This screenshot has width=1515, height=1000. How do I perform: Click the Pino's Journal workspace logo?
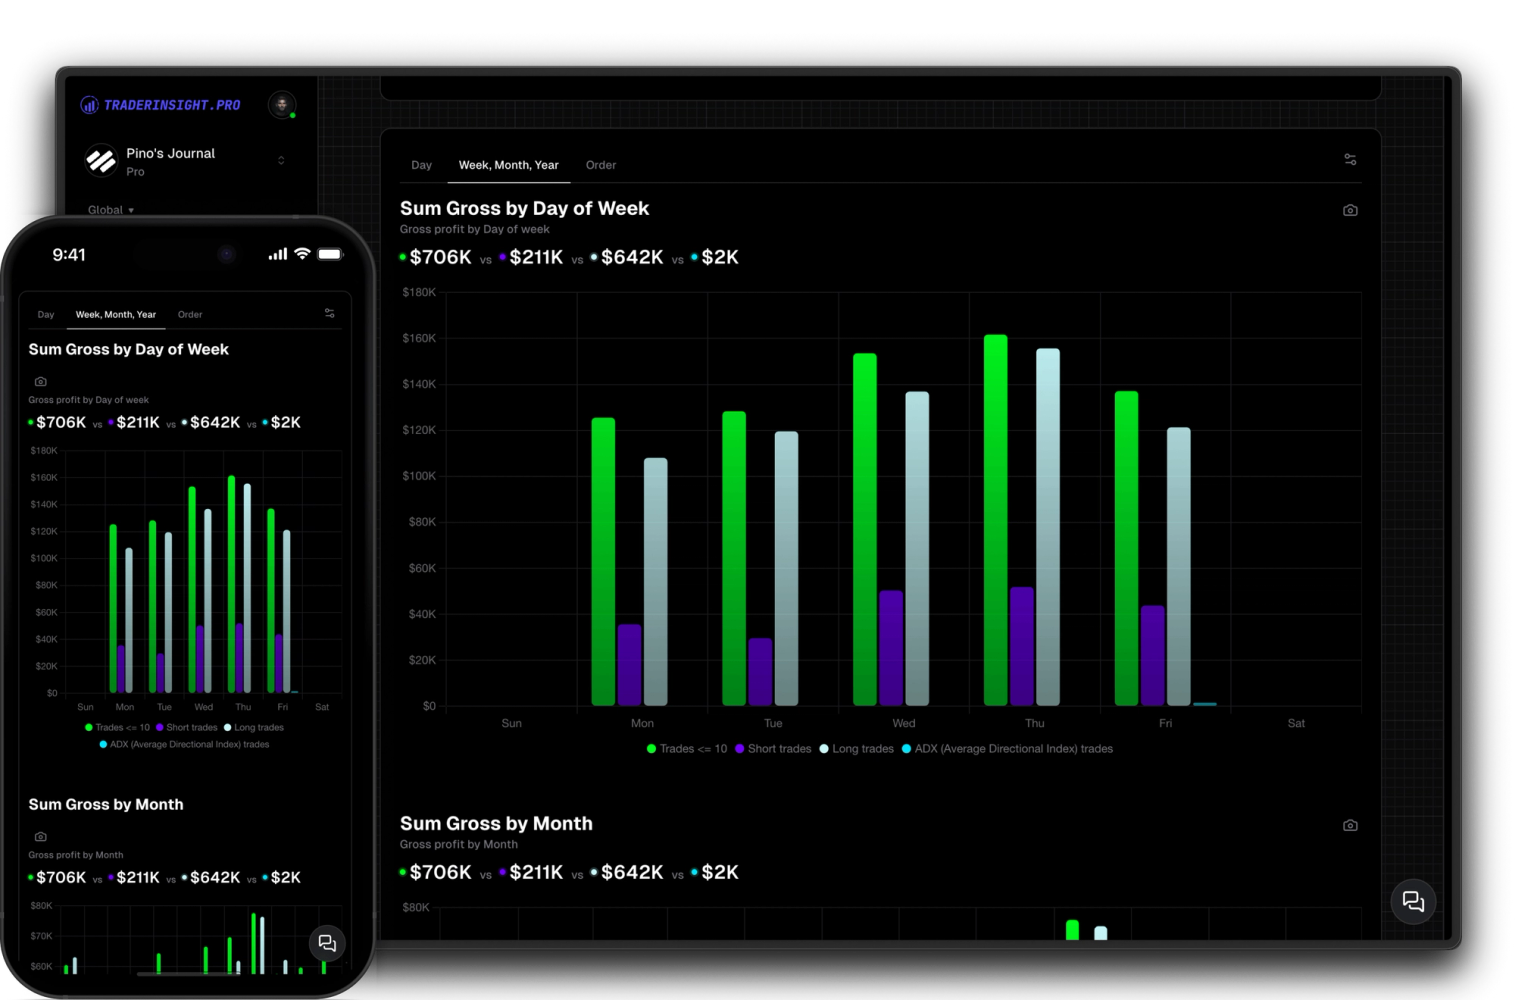click(100, 160)
